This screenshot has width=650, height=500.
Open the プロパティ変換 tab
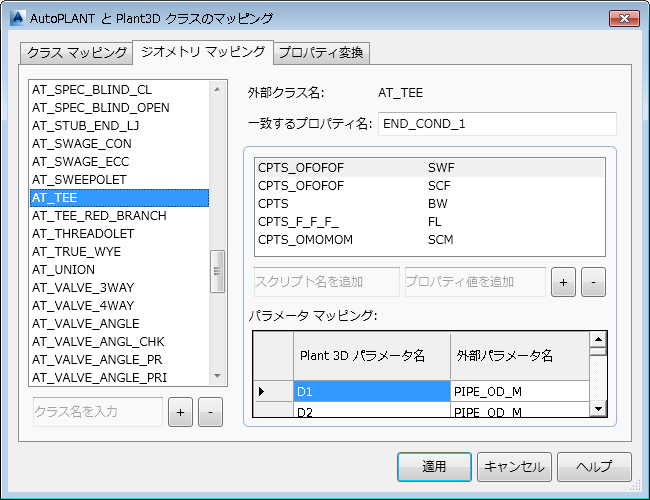[321, 53]
